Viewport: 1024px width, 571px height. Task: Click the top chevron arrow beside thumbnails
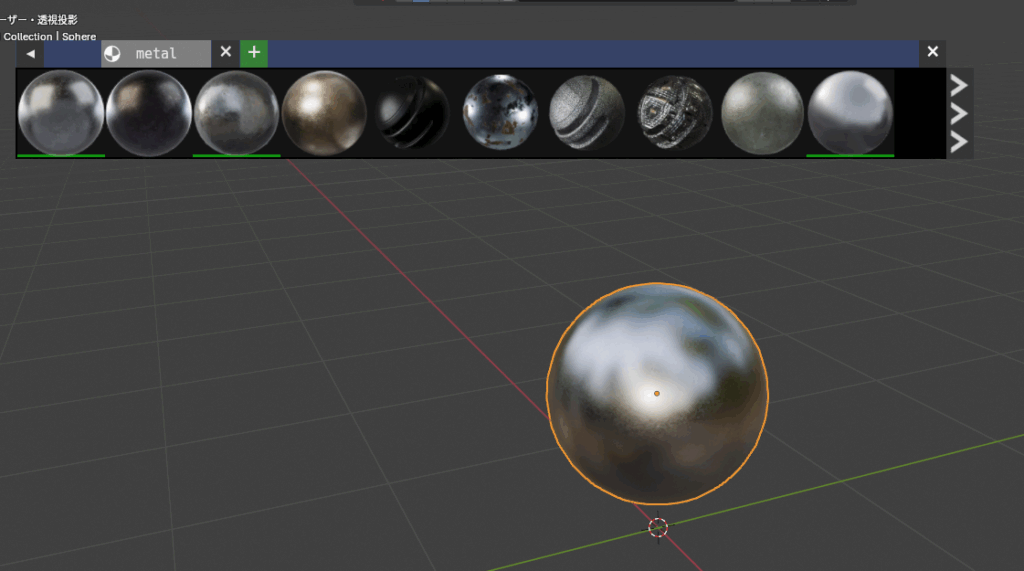(958, 84)
